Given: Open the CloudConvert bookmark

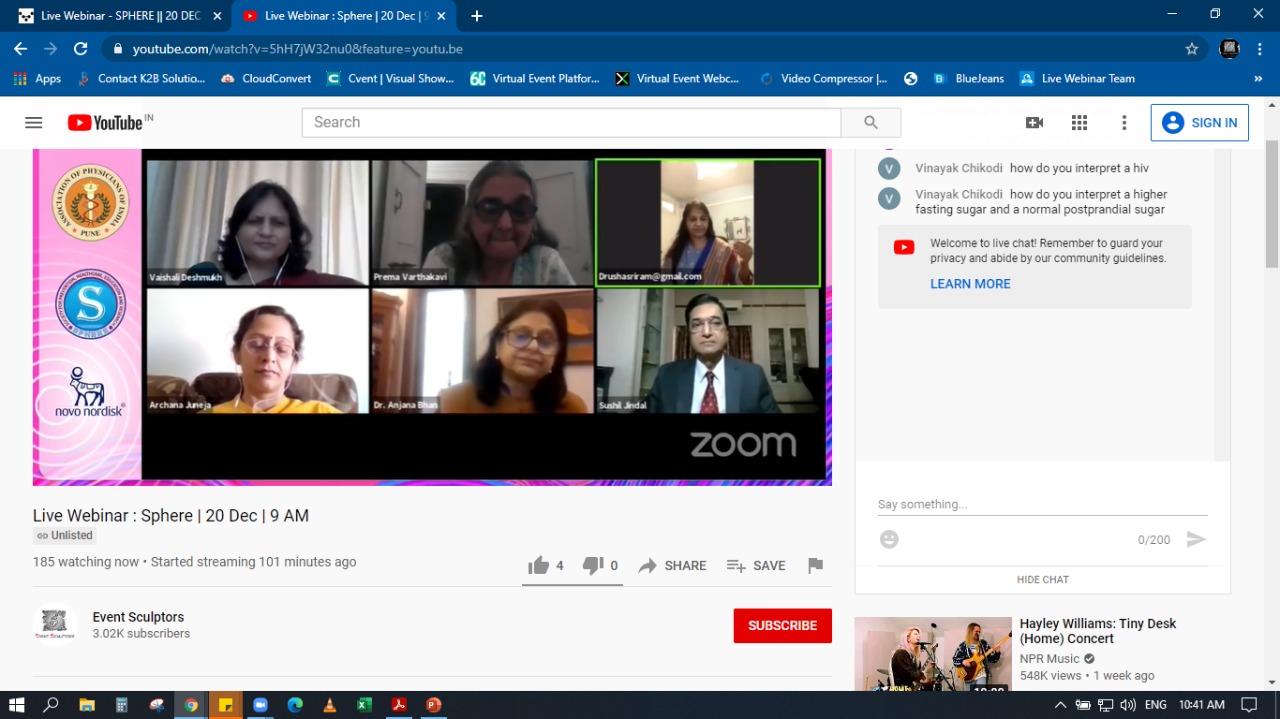Looking at the screenshot, I should [x=266, y=78].
